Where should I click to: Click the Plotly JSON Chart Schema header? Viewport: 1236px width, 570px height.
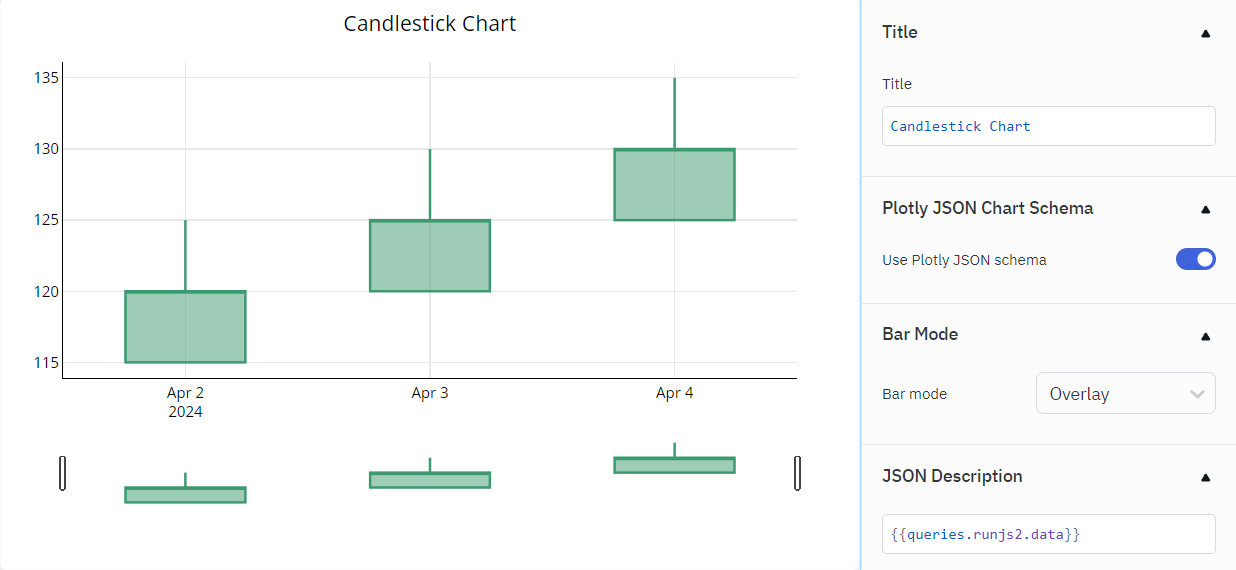(x=987, y=208)
